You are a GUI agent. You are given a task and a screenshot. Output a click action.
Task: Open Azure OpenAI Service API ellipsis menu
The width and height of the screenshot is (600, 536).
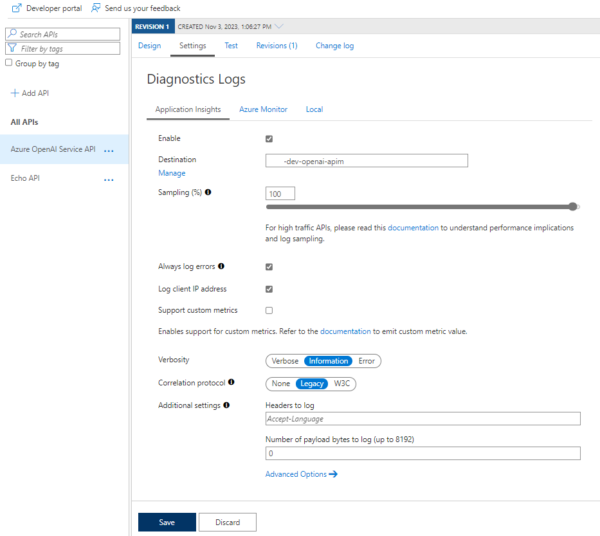click(x=109, y=151)
